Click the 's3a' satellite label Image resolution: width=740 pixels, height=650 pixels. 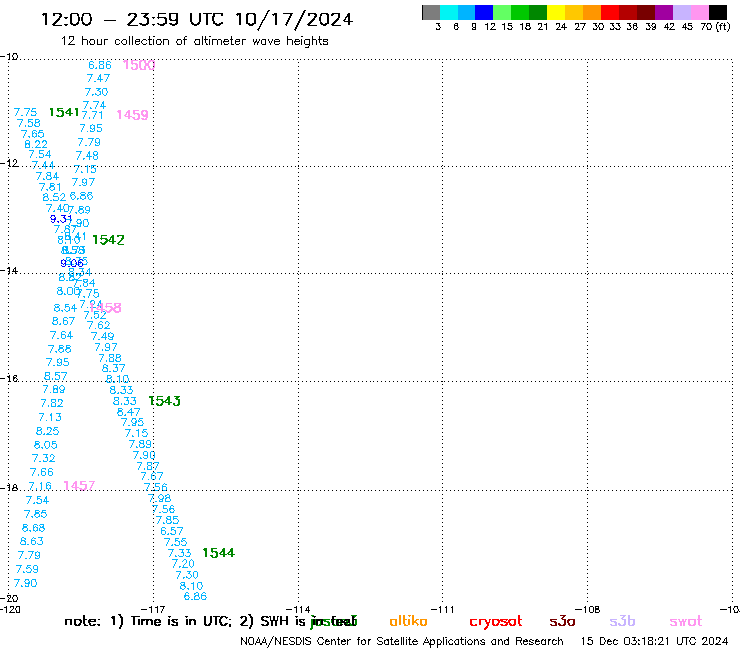[562, 621]
